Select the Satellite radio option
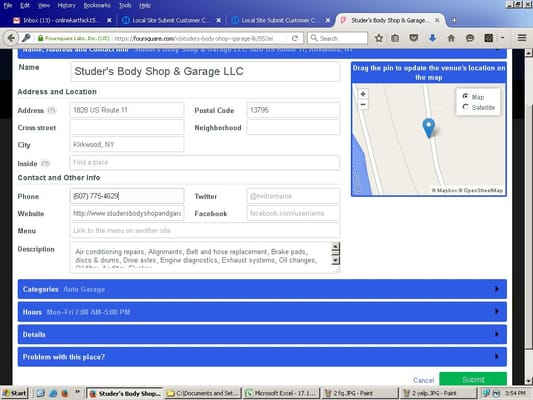Viewport: 533px width, 400px height. (465, 107)
